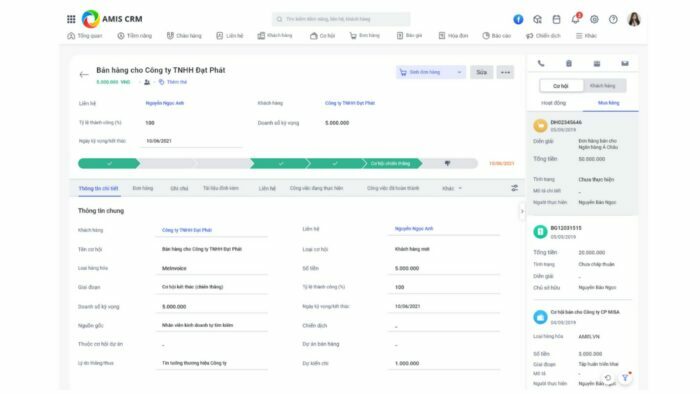Screen dimensions: 700x394
Task: Click the email envelope icon in right panel
Action: click(625, 63)
